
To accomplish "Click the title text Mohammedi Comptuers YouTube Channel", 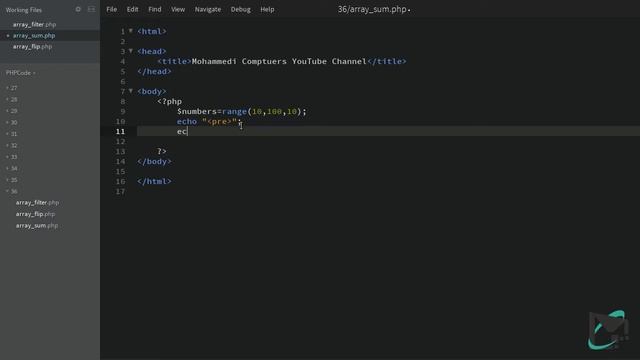I will pyautogui.click(x=279, y=61).
